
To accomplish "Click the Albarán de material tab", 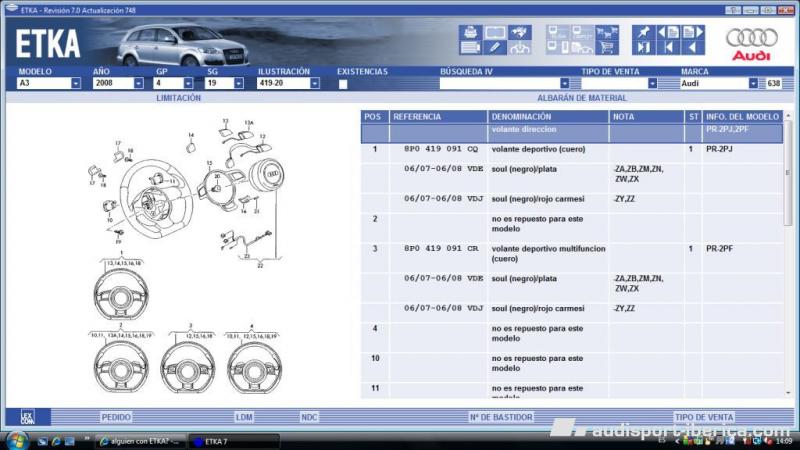I will click(582, 97).
